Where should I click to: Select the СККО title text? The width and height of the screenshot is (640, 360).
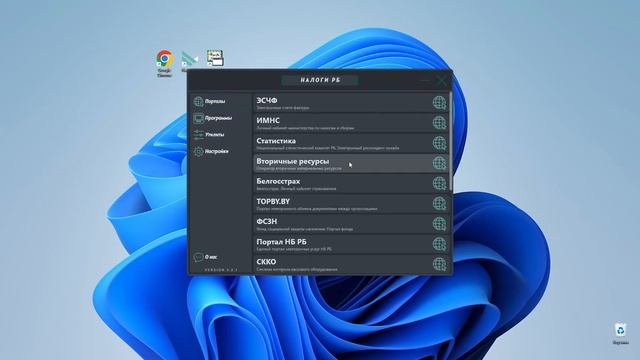click(266, 262)
